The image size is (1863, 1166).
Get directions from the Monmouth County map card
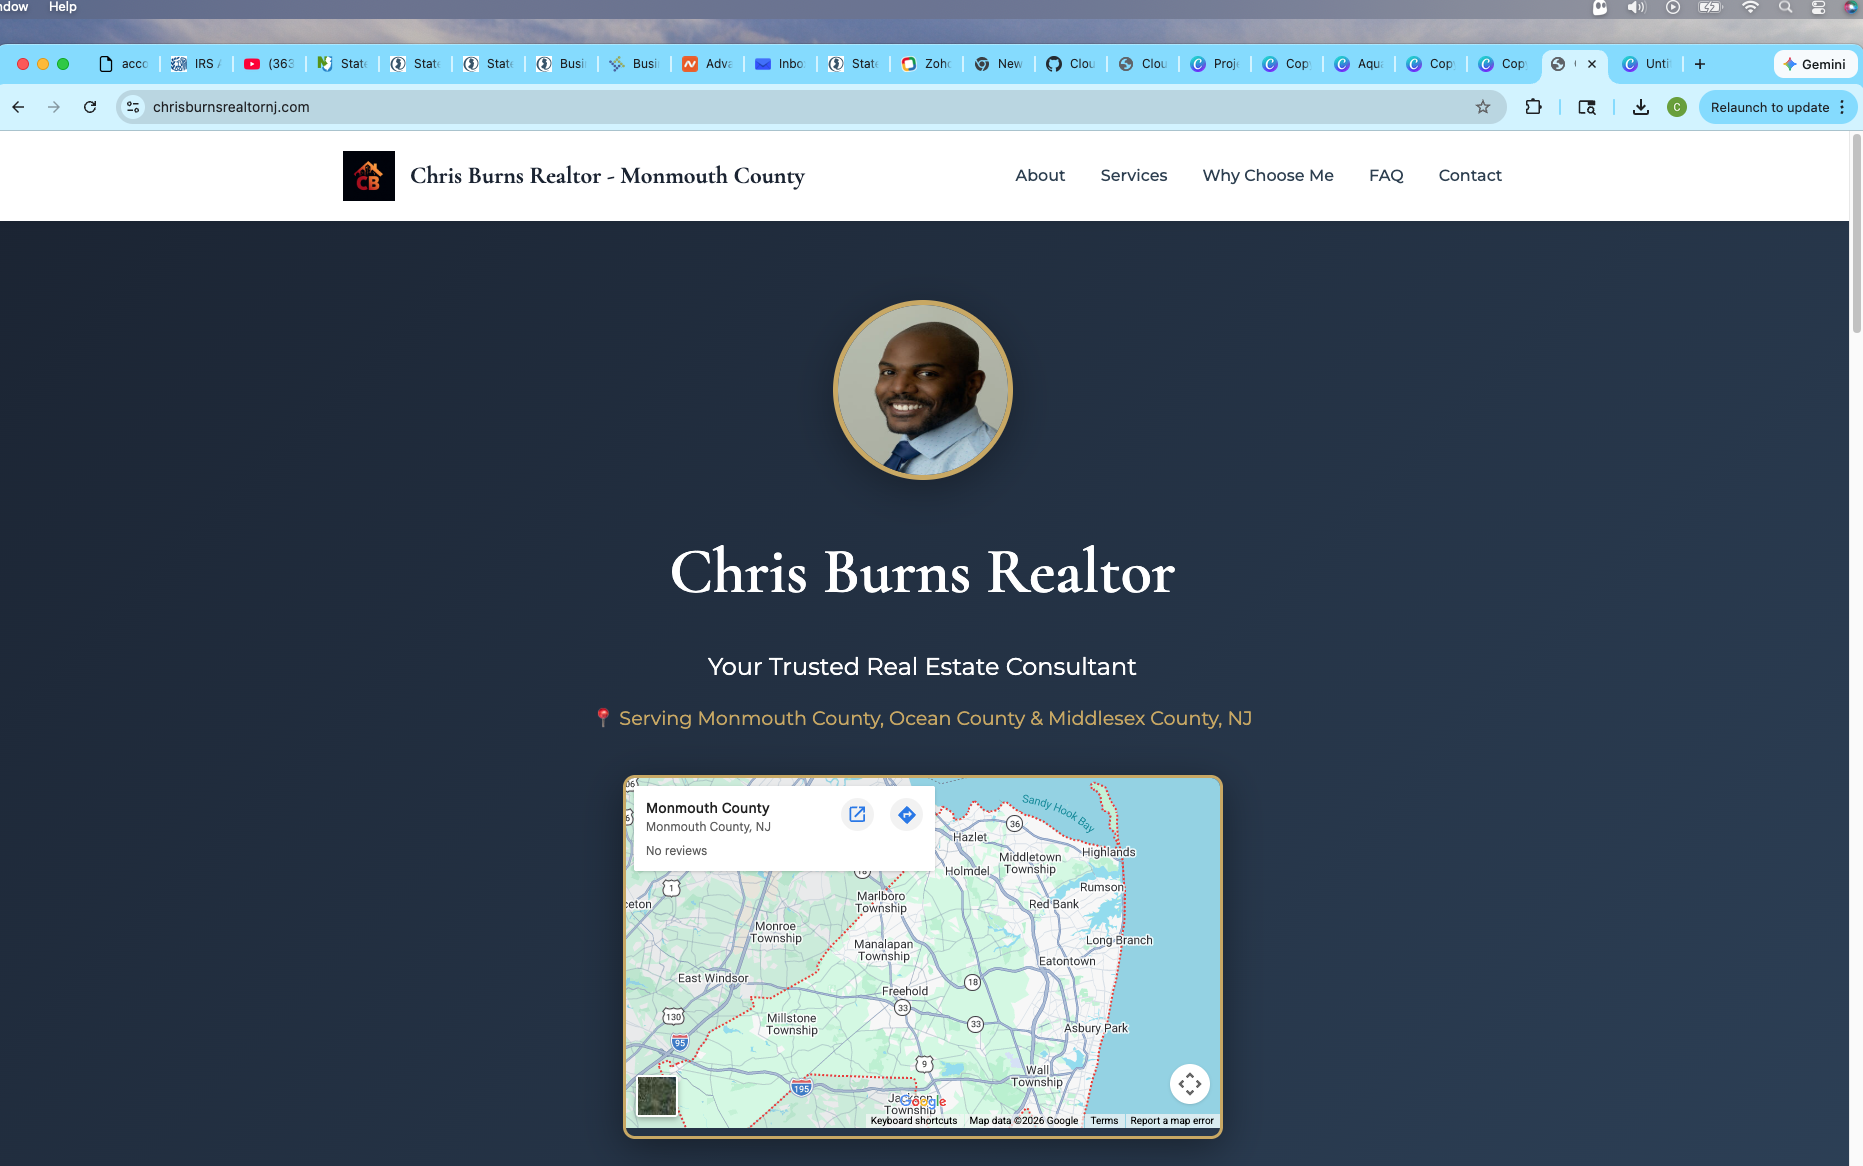click(906, 815)
